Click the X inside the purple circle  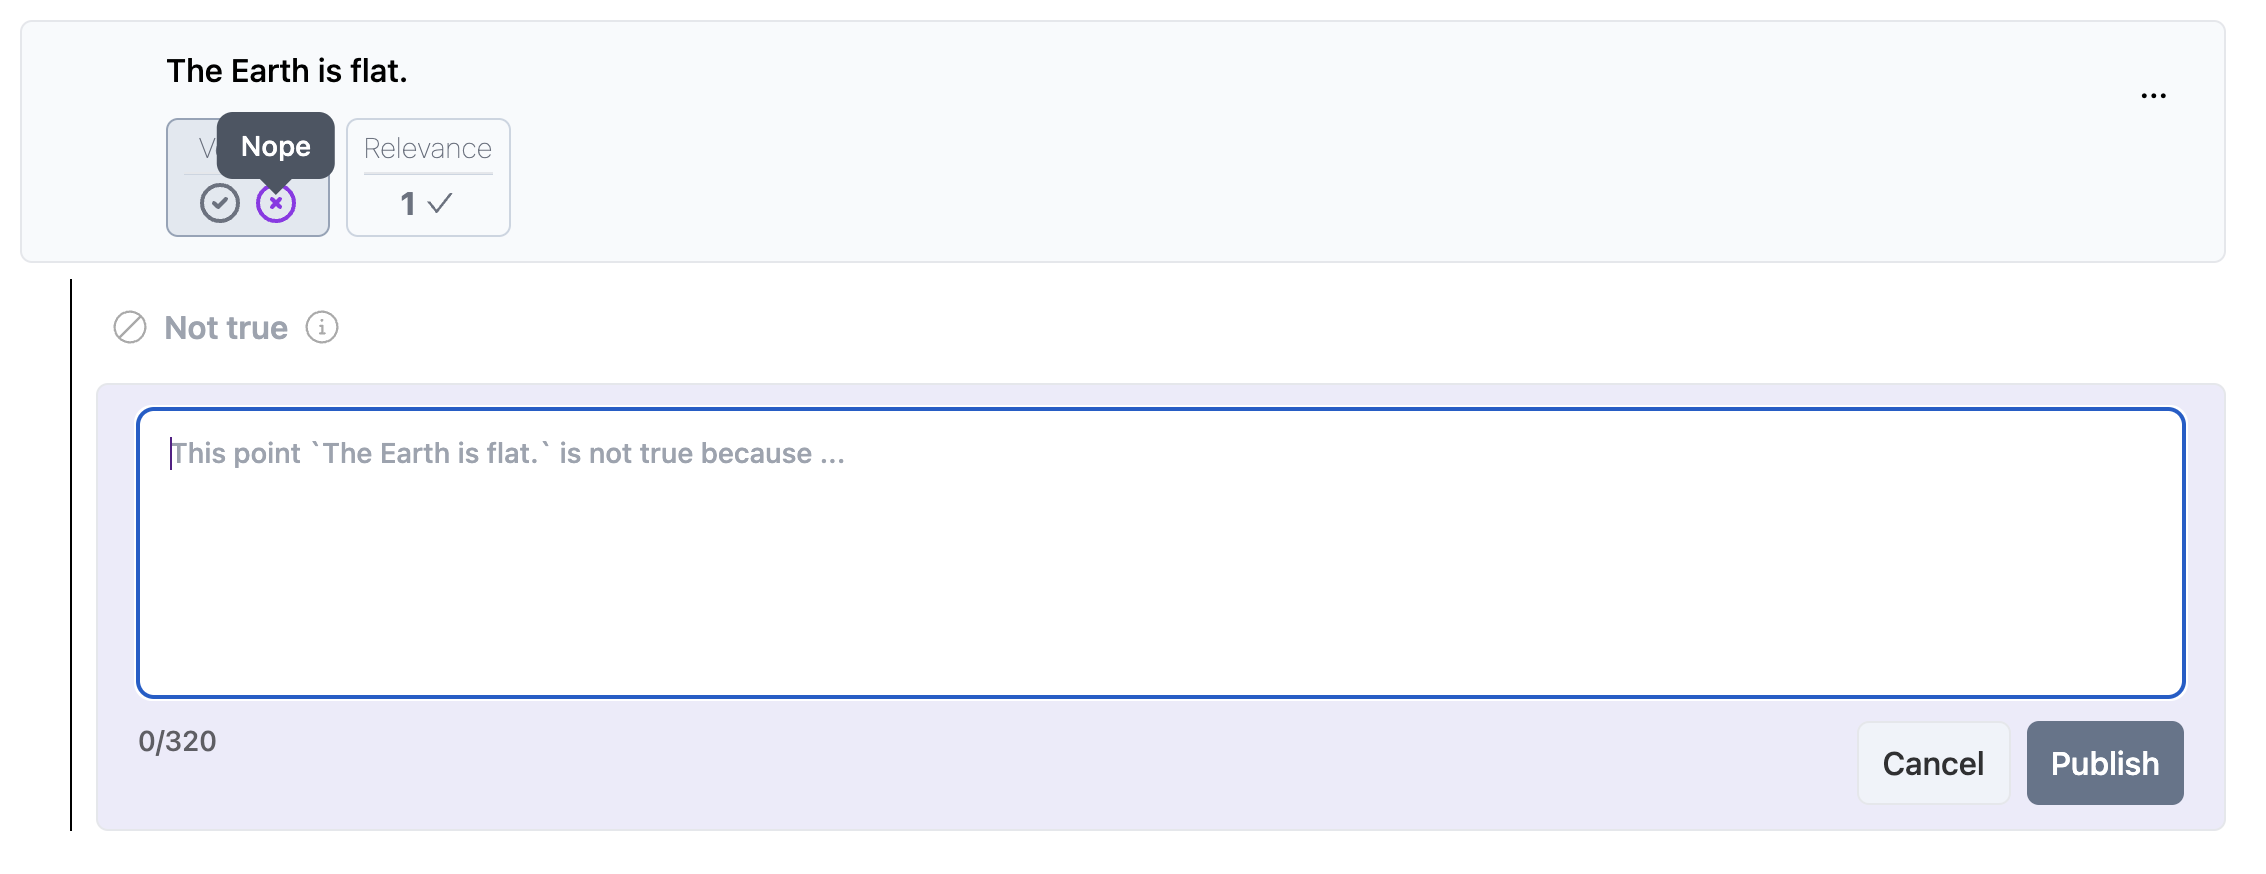point(276,204)
